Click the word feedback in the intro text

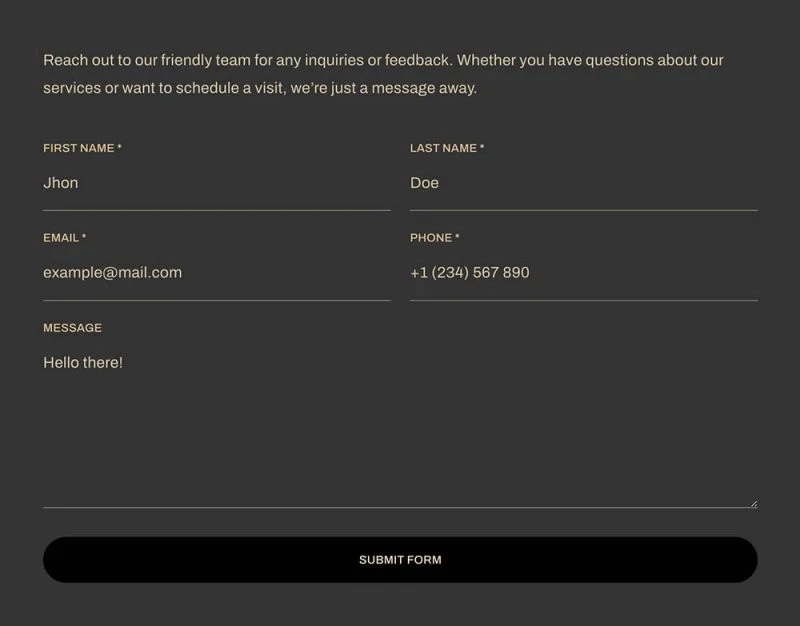click(x=416, y=60)
